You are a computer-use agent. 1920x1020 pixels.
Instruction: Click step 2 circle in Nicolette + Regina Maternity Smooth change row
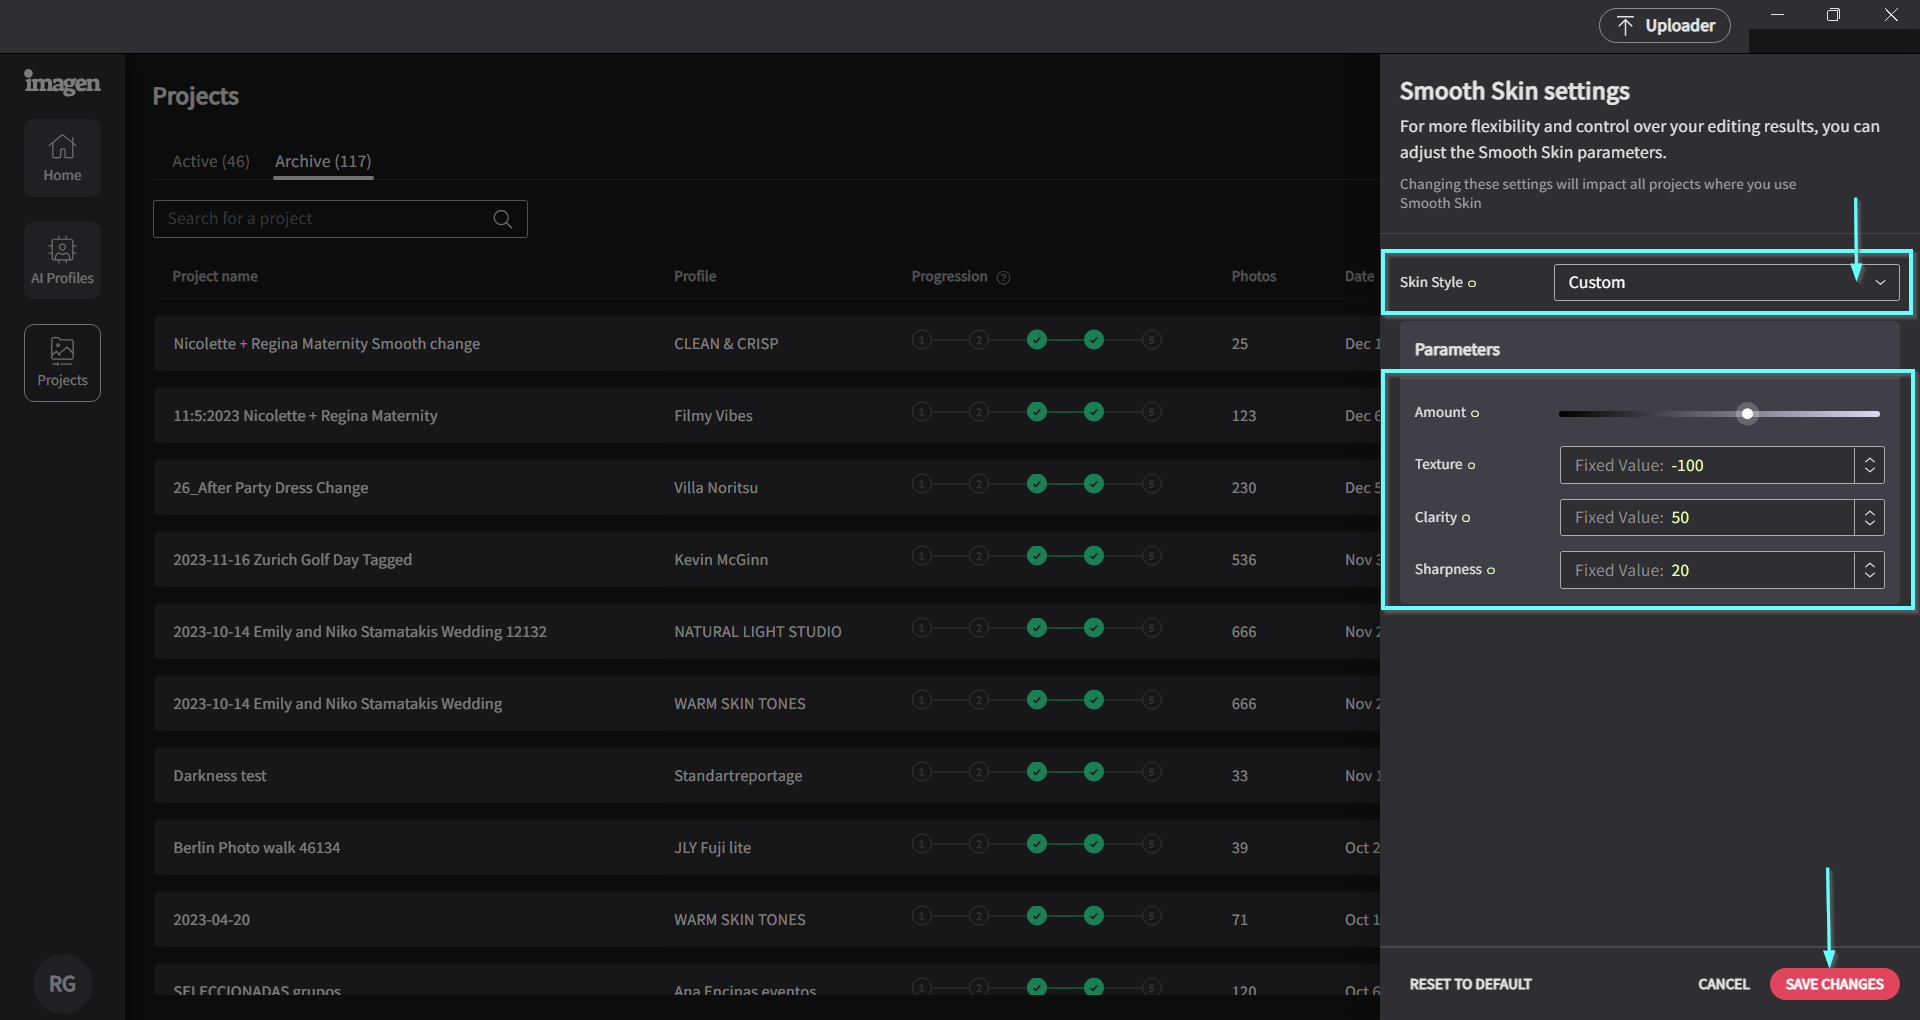(979, 340)
